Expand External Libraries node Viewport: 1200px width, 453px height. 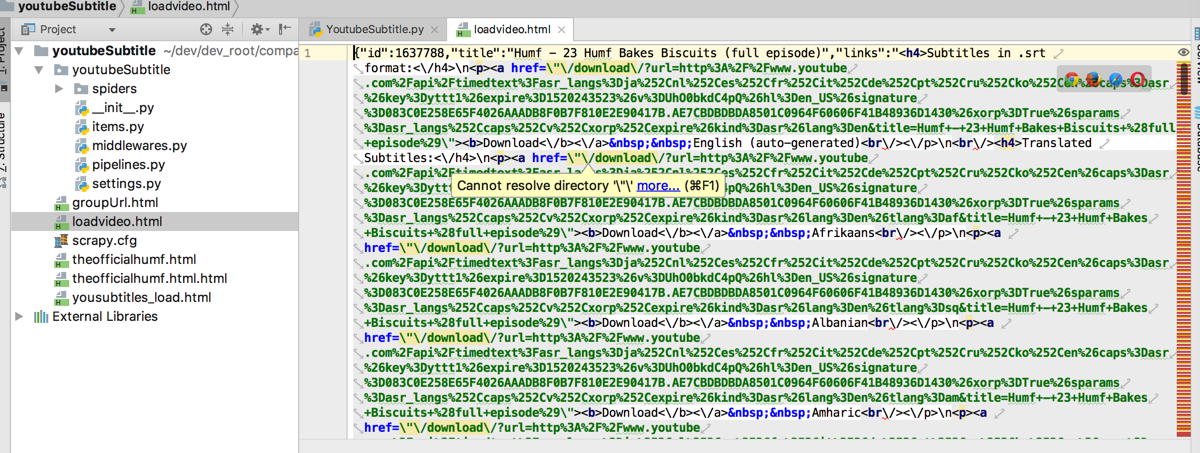[19, 317]
